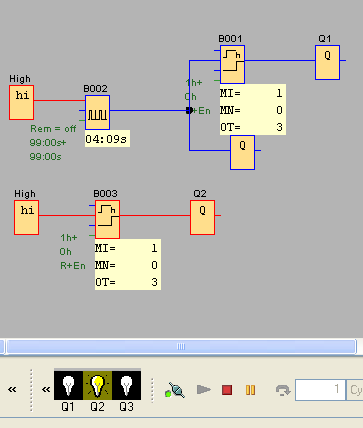The width and height of the screenshot is (363, 428).
Task: Click the B003 parameter box showing OT=3
Action: tap(128, 265)
